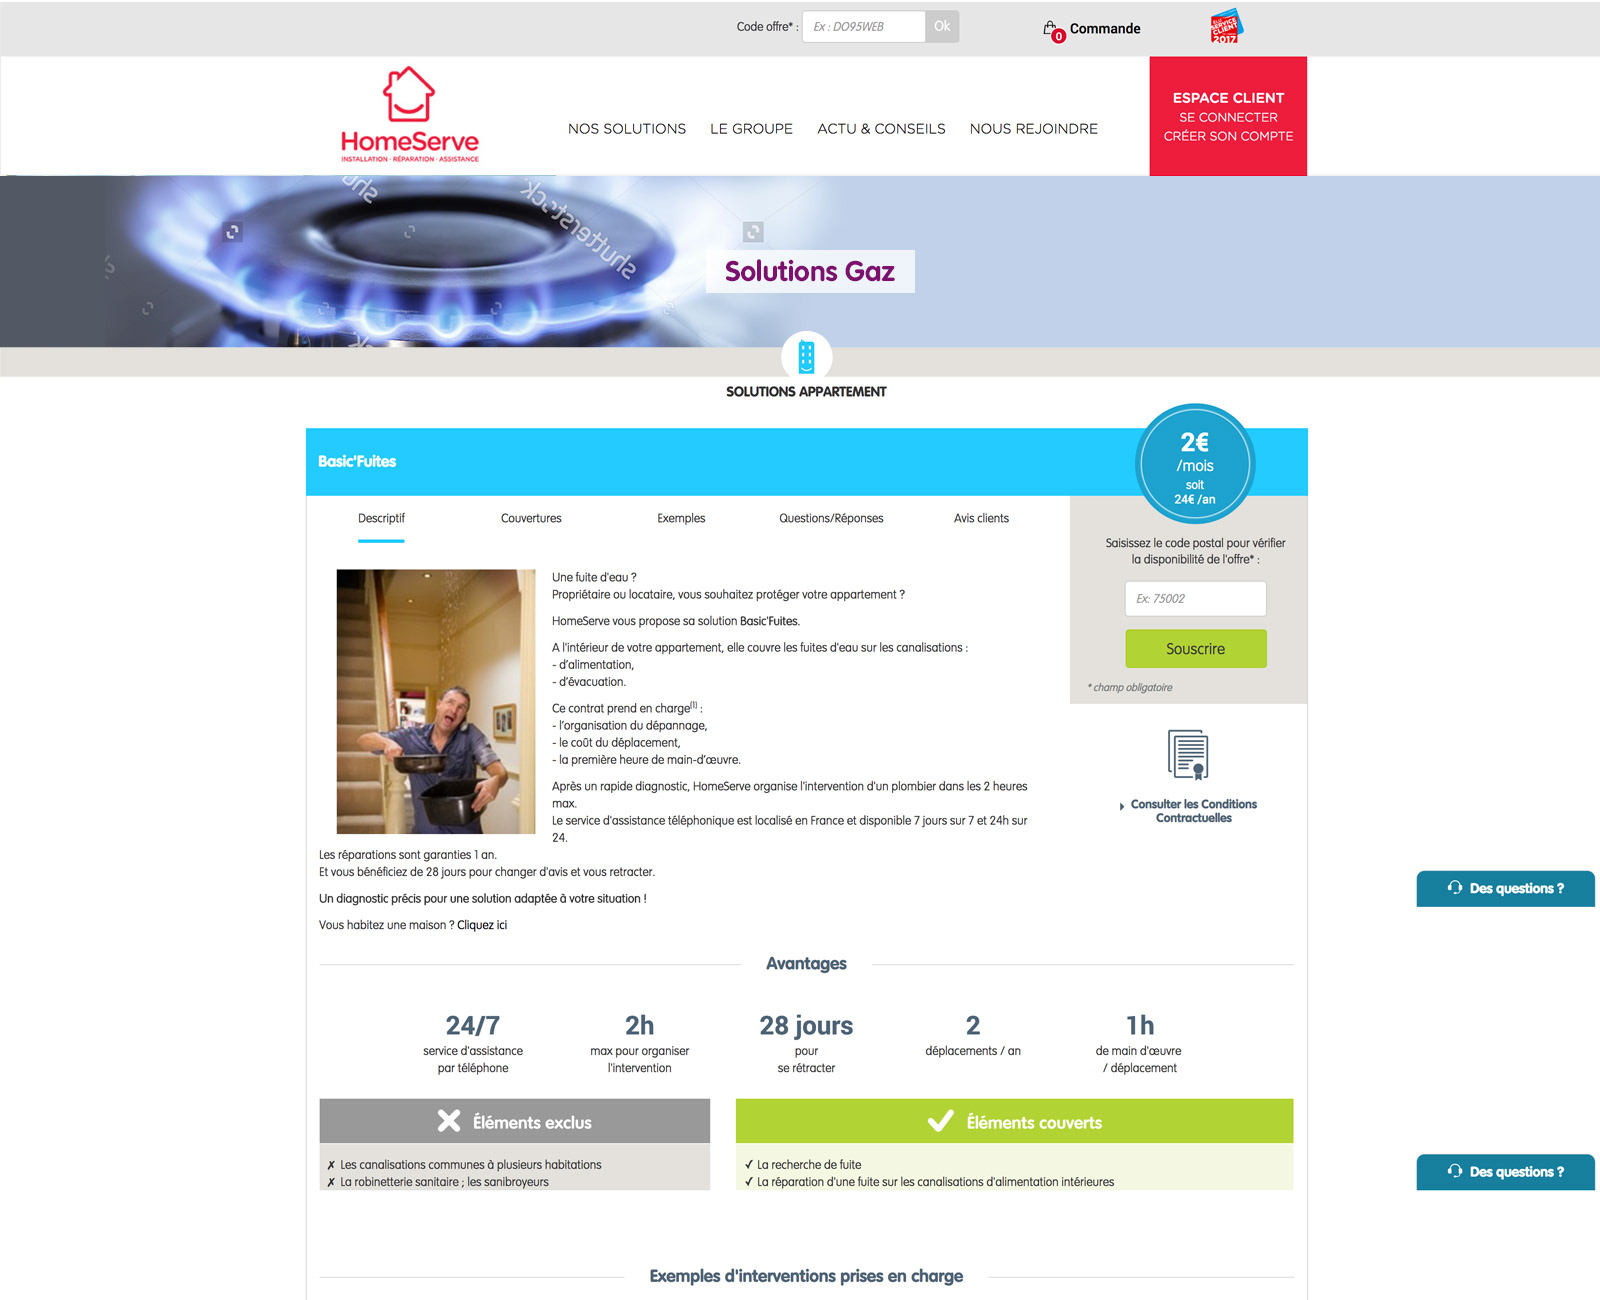Click the Commande cart link
The image size is (1600, 1300).
point(1104,29)
